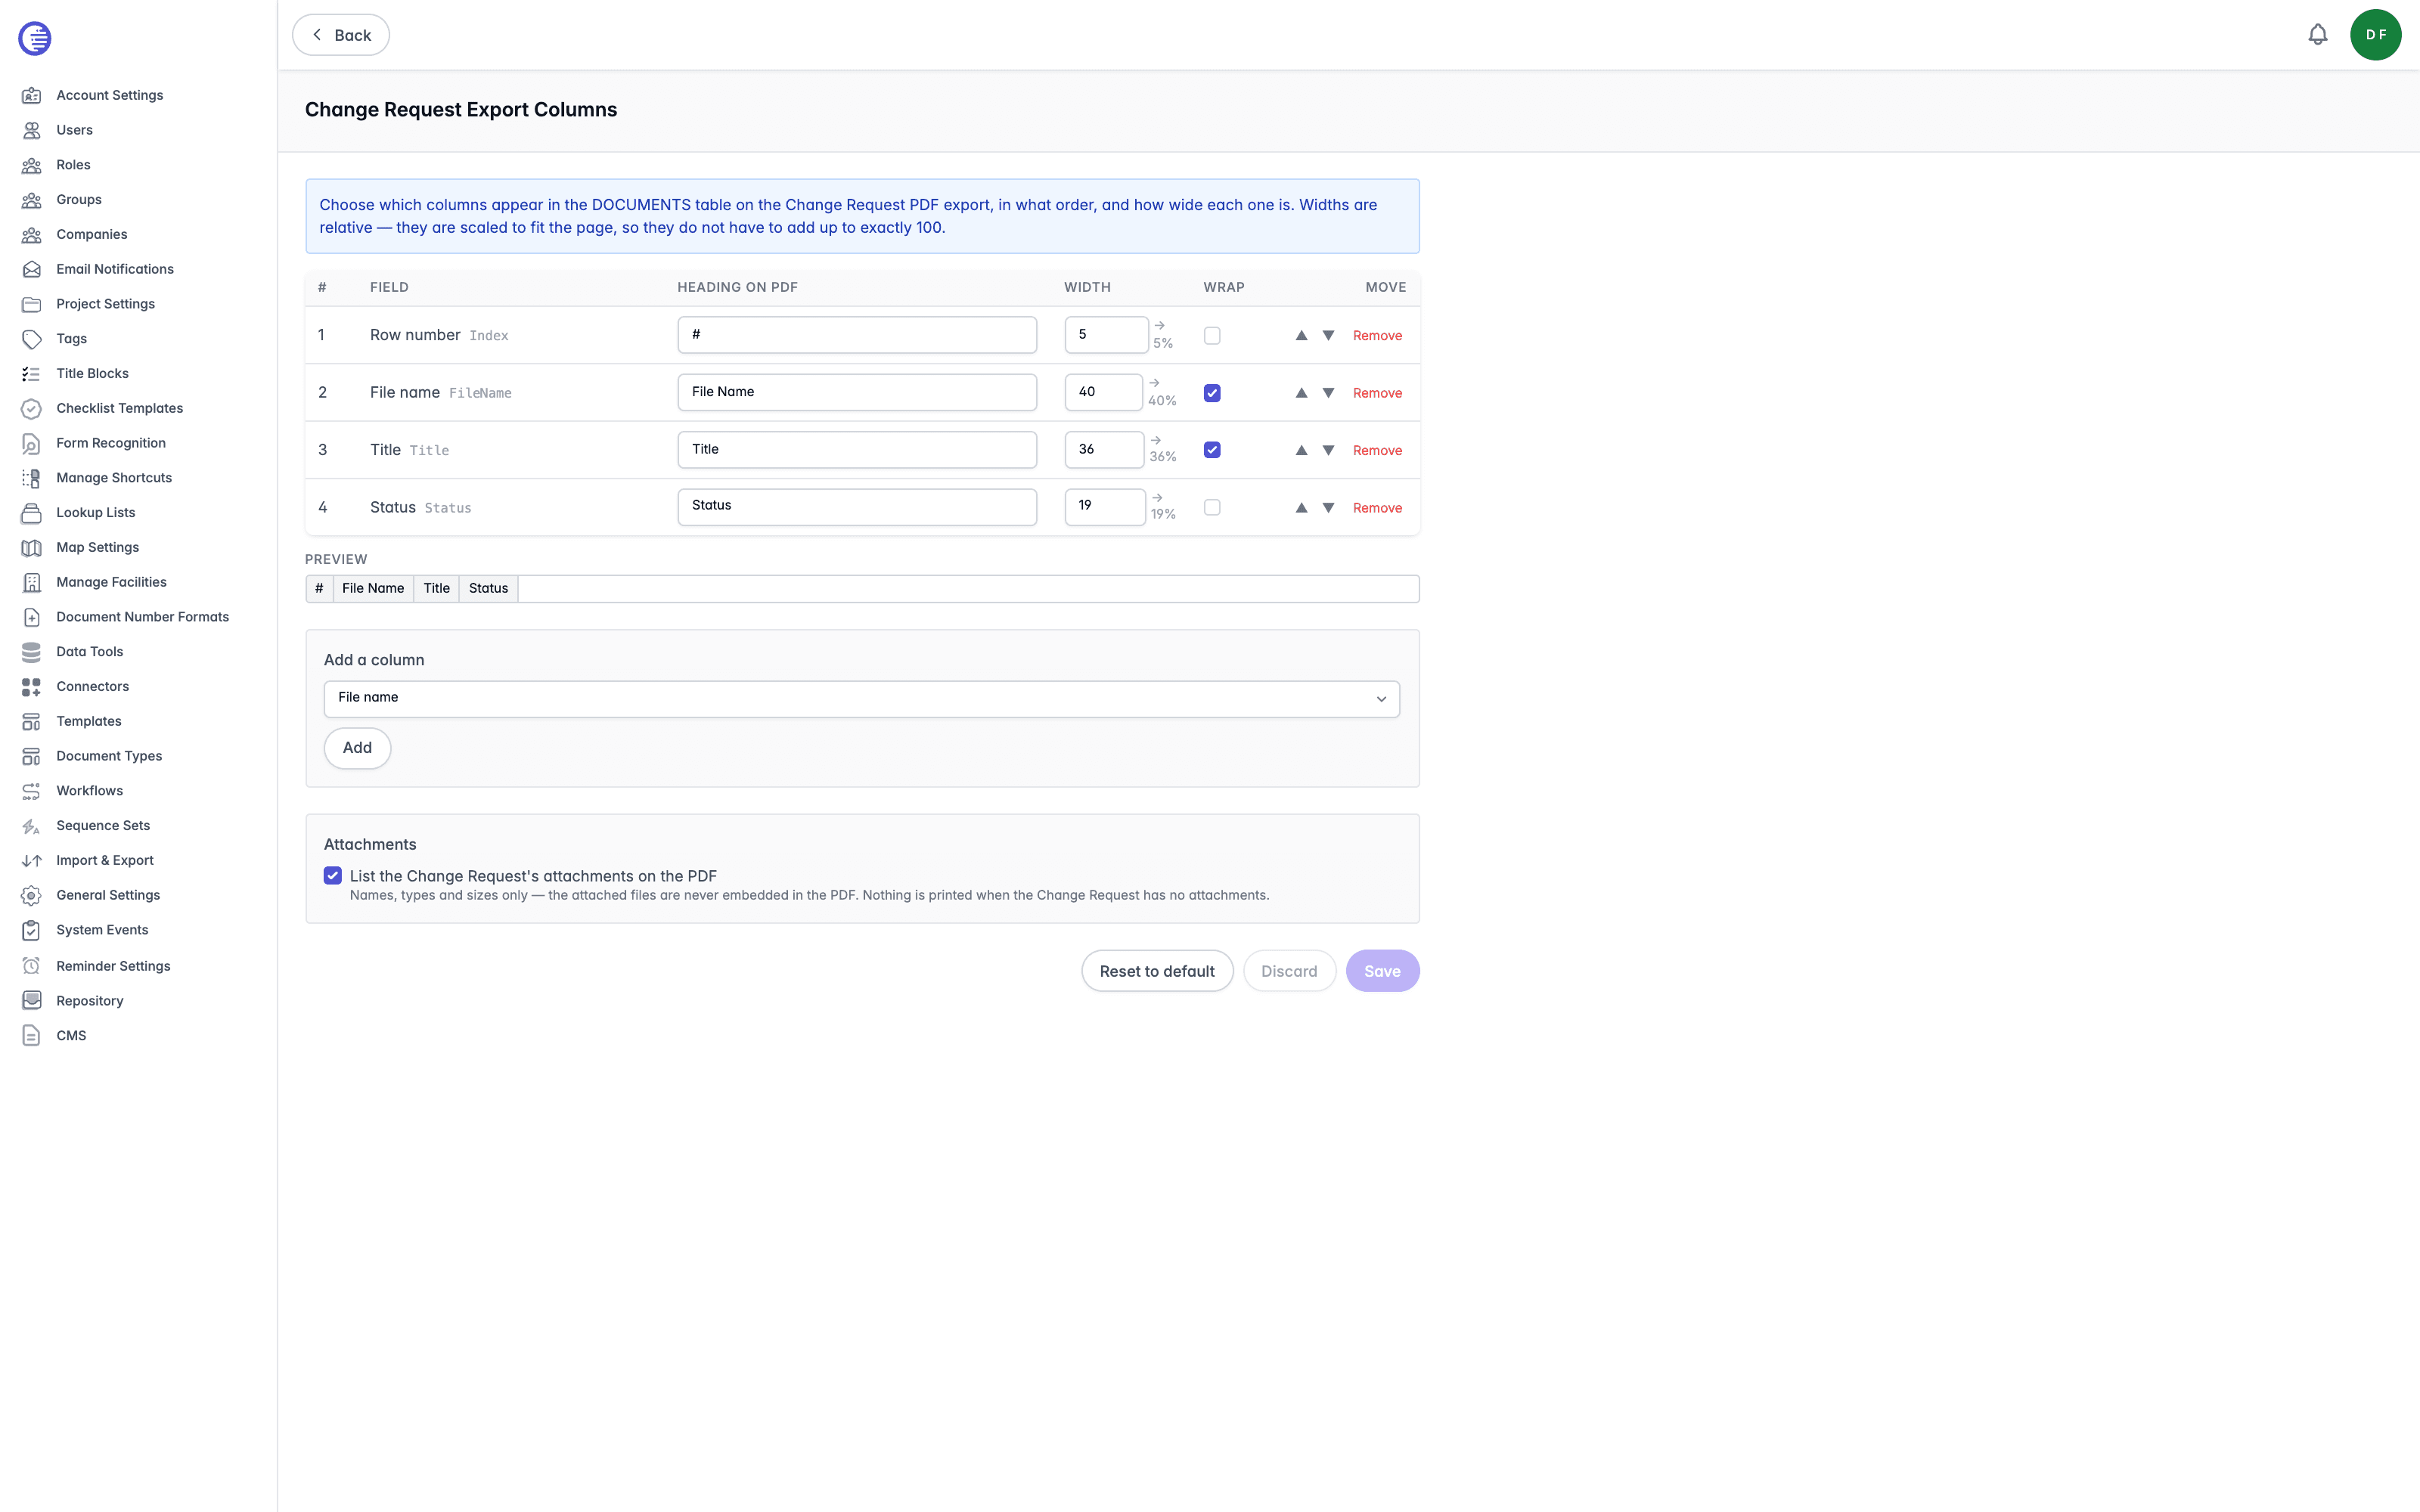Click the width field showing 19

coord(1104,507)
